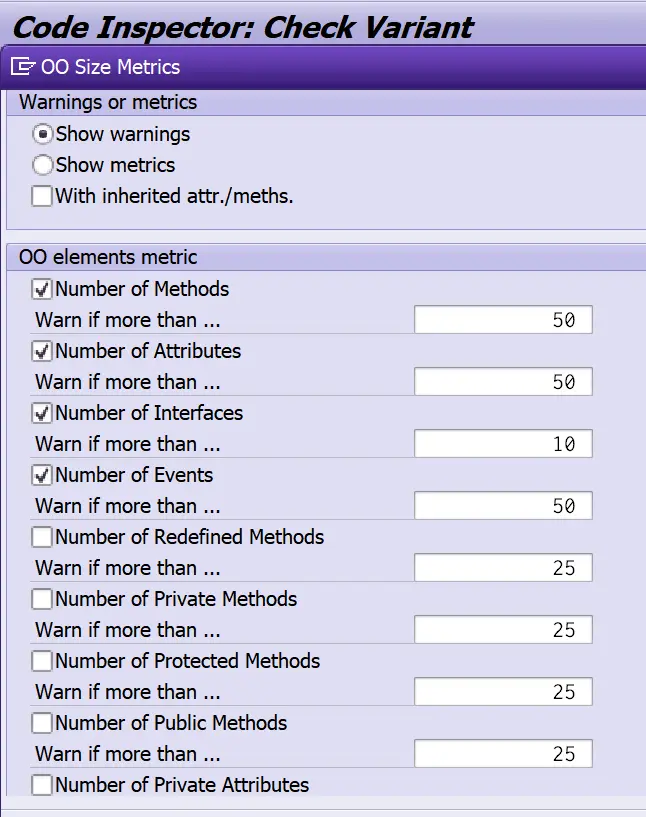Viewport: 646px width, 817px height.
Task: Uncheck Number of Methods checkbox
Action: pyautogui.click(x=42, y=289)
